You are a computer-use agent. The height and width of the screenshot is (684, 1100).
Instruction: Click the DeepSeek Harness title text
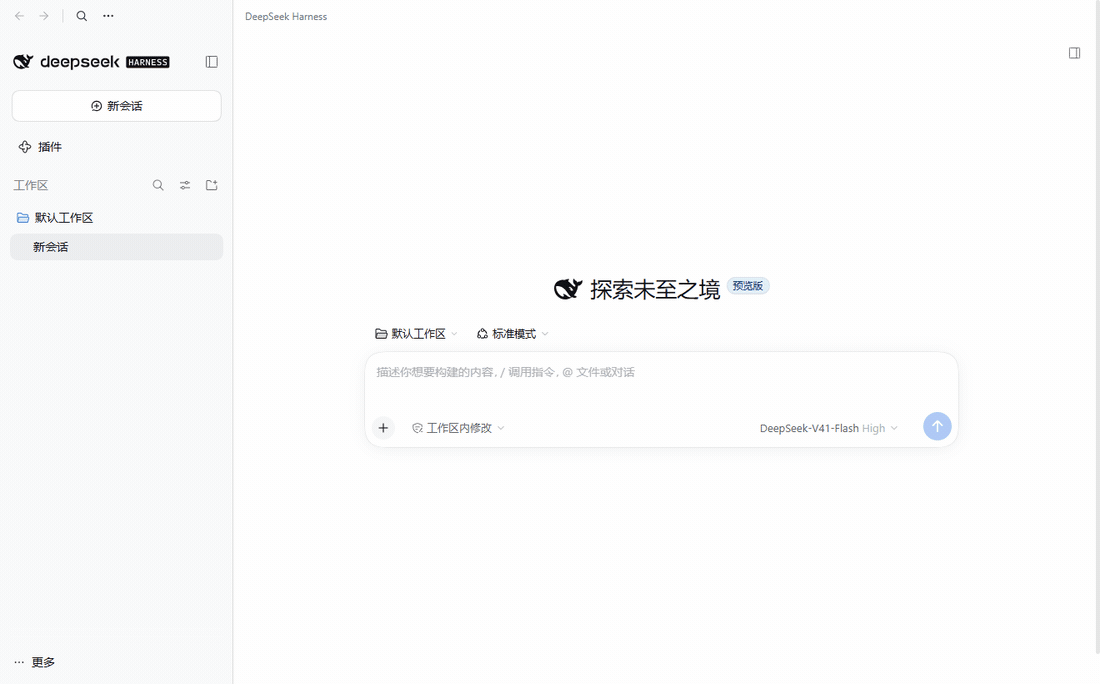pos(286,16)
